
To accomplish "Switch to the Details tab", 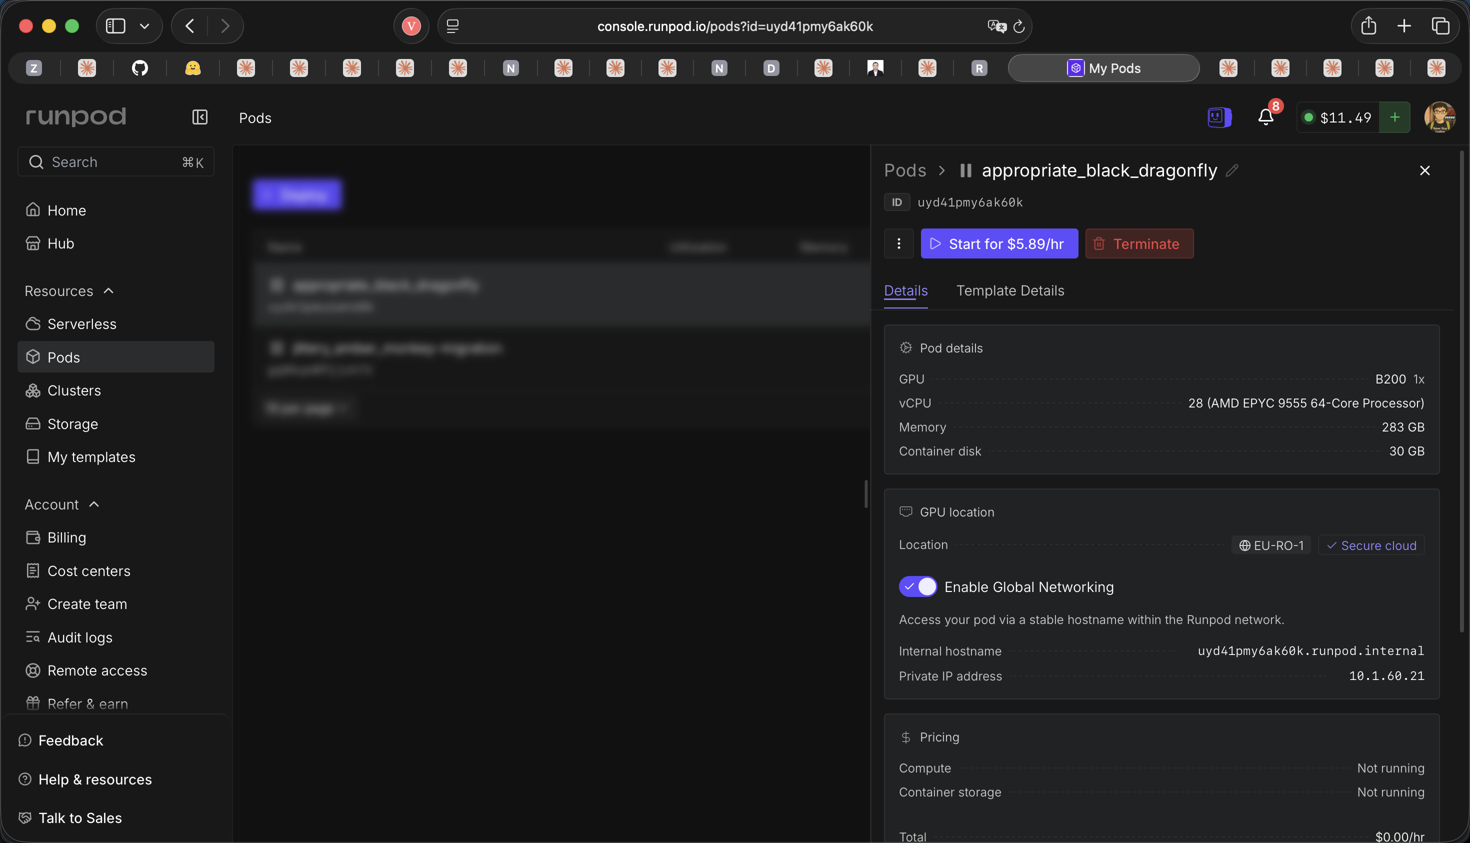I will coord(906,291).
